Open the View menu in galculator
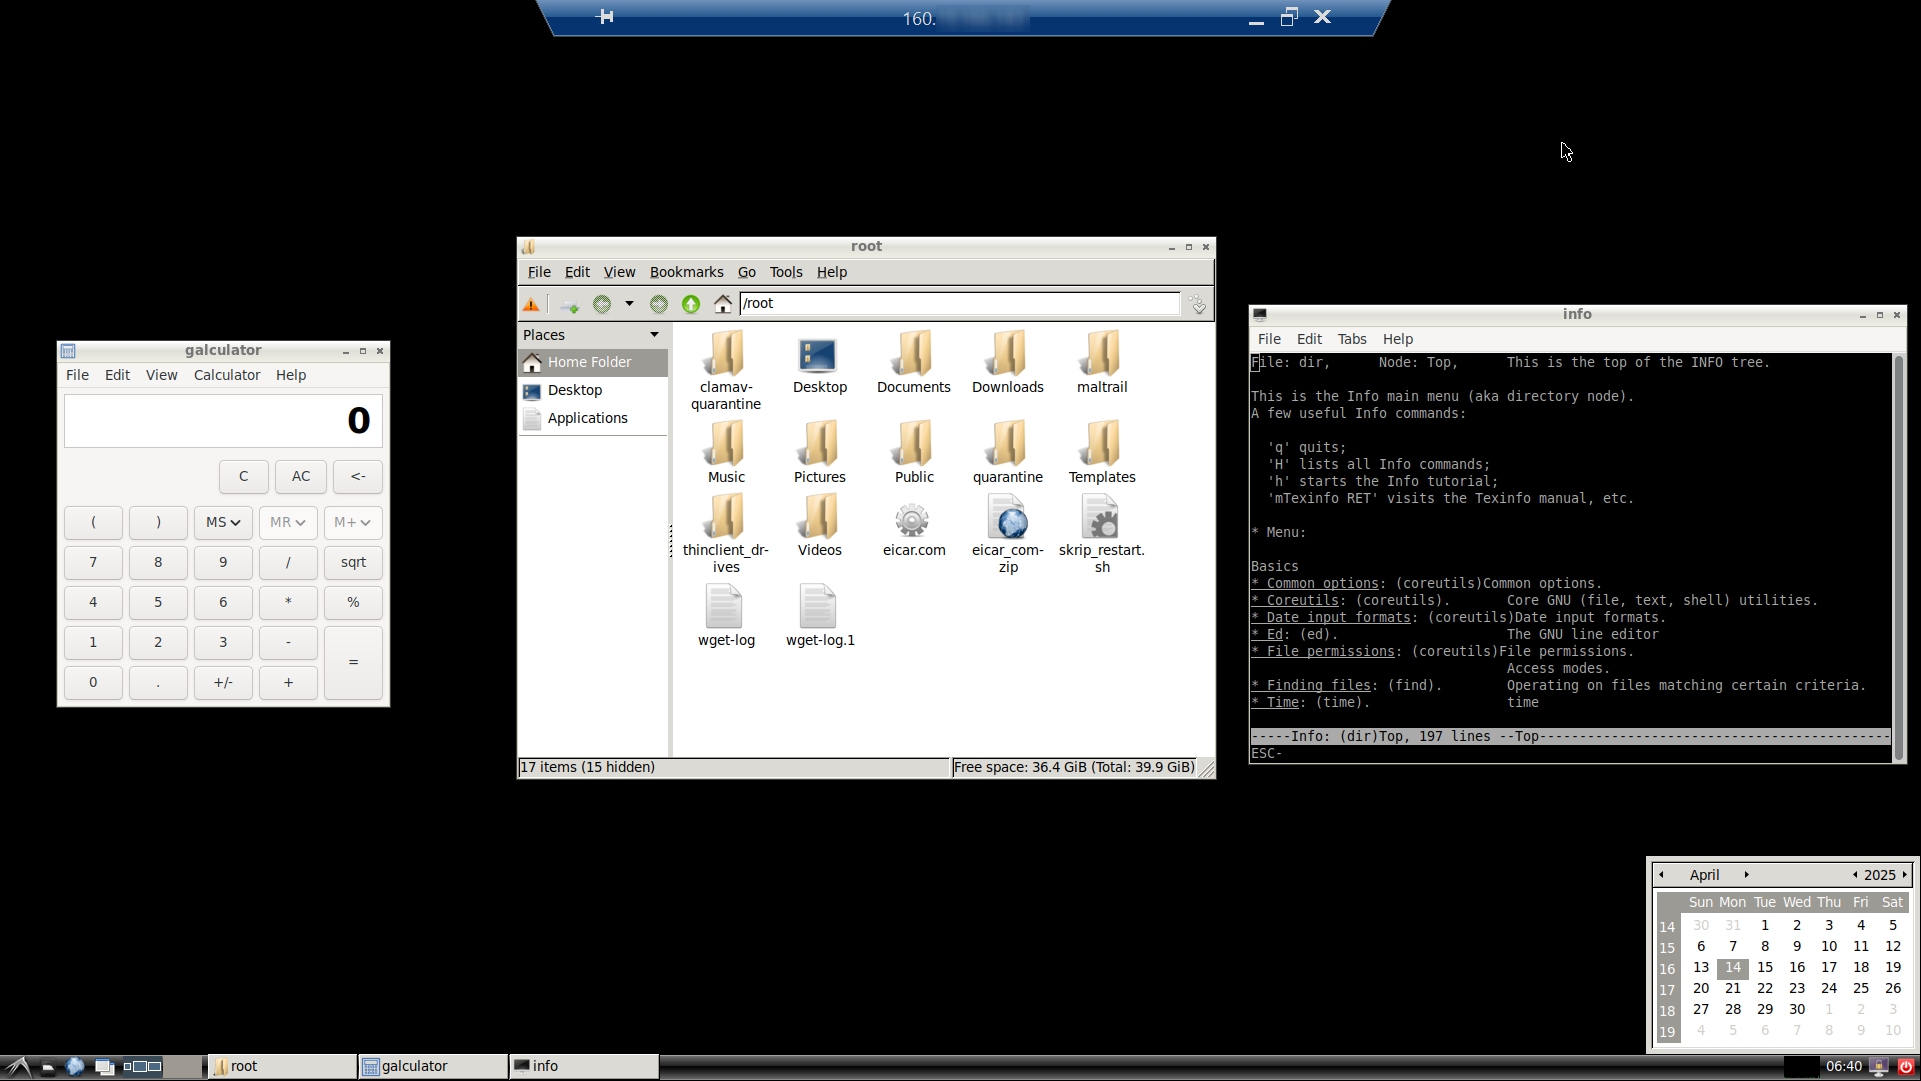Image resolution: width=1921 pixels, height=1081 pixels. [161, 375]
